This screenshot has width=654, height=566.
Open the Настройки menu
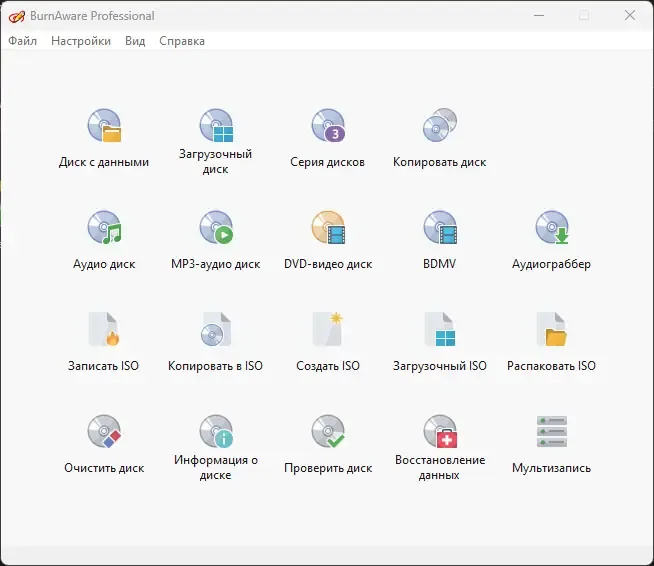pyautogui.click(x=81, y=41)
